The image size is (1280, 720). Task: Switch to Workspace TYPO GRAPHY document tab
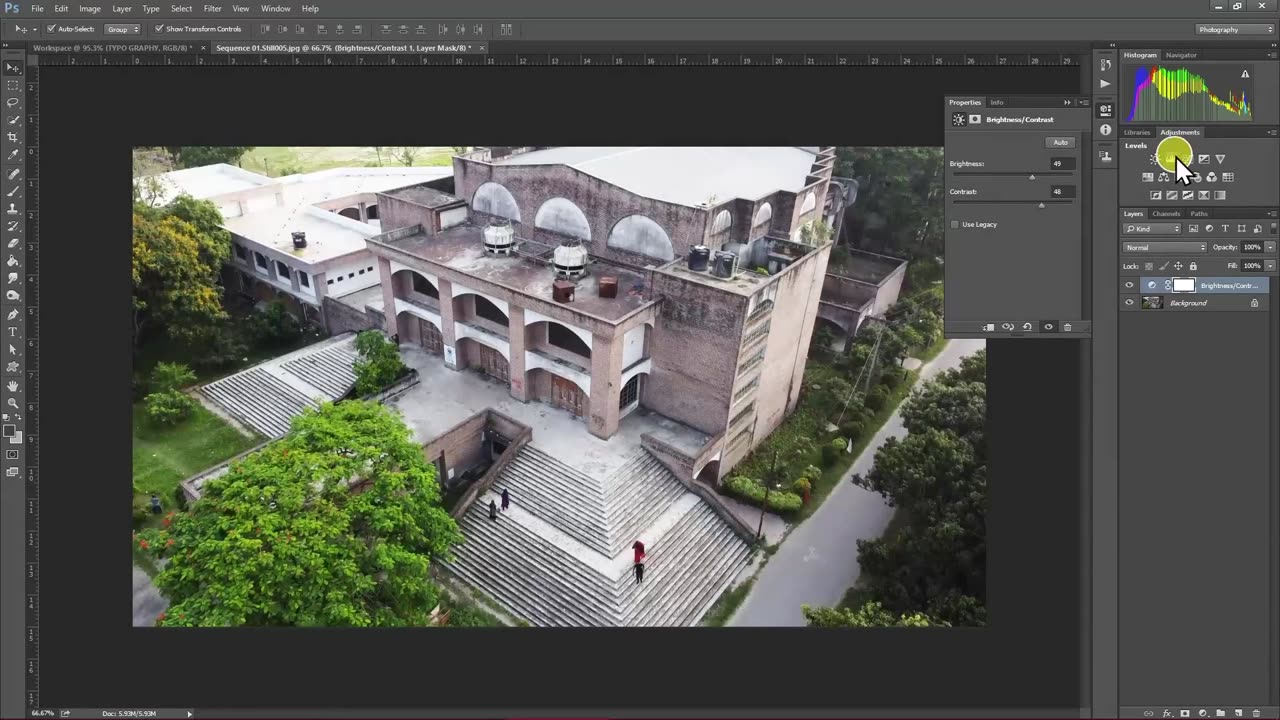(x=113, y=47)
